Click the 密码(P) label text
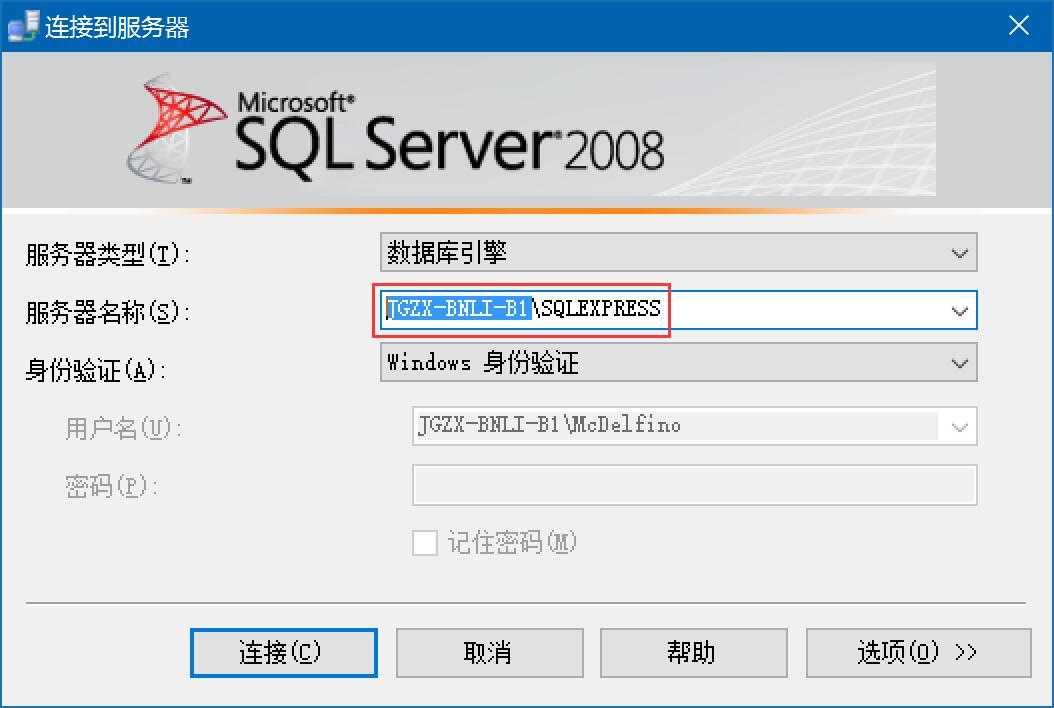Screen dimensions: 1054x708 (111, 485)
